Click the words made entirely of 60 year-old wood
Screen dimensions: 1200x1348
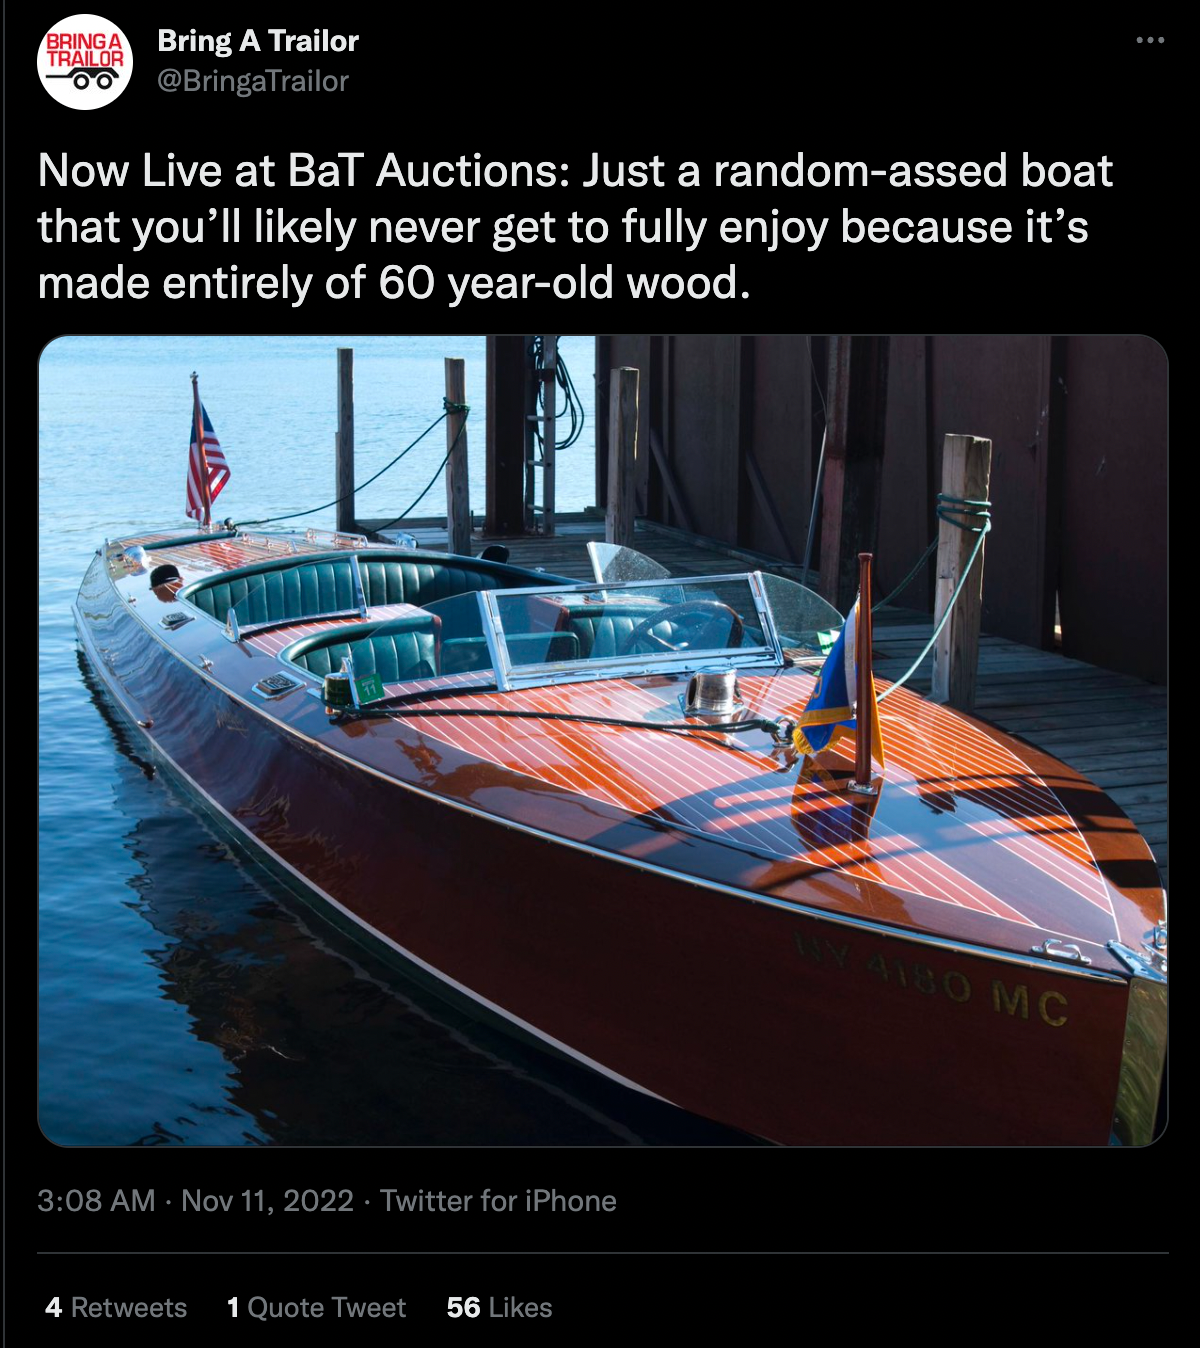click(393, 283)
